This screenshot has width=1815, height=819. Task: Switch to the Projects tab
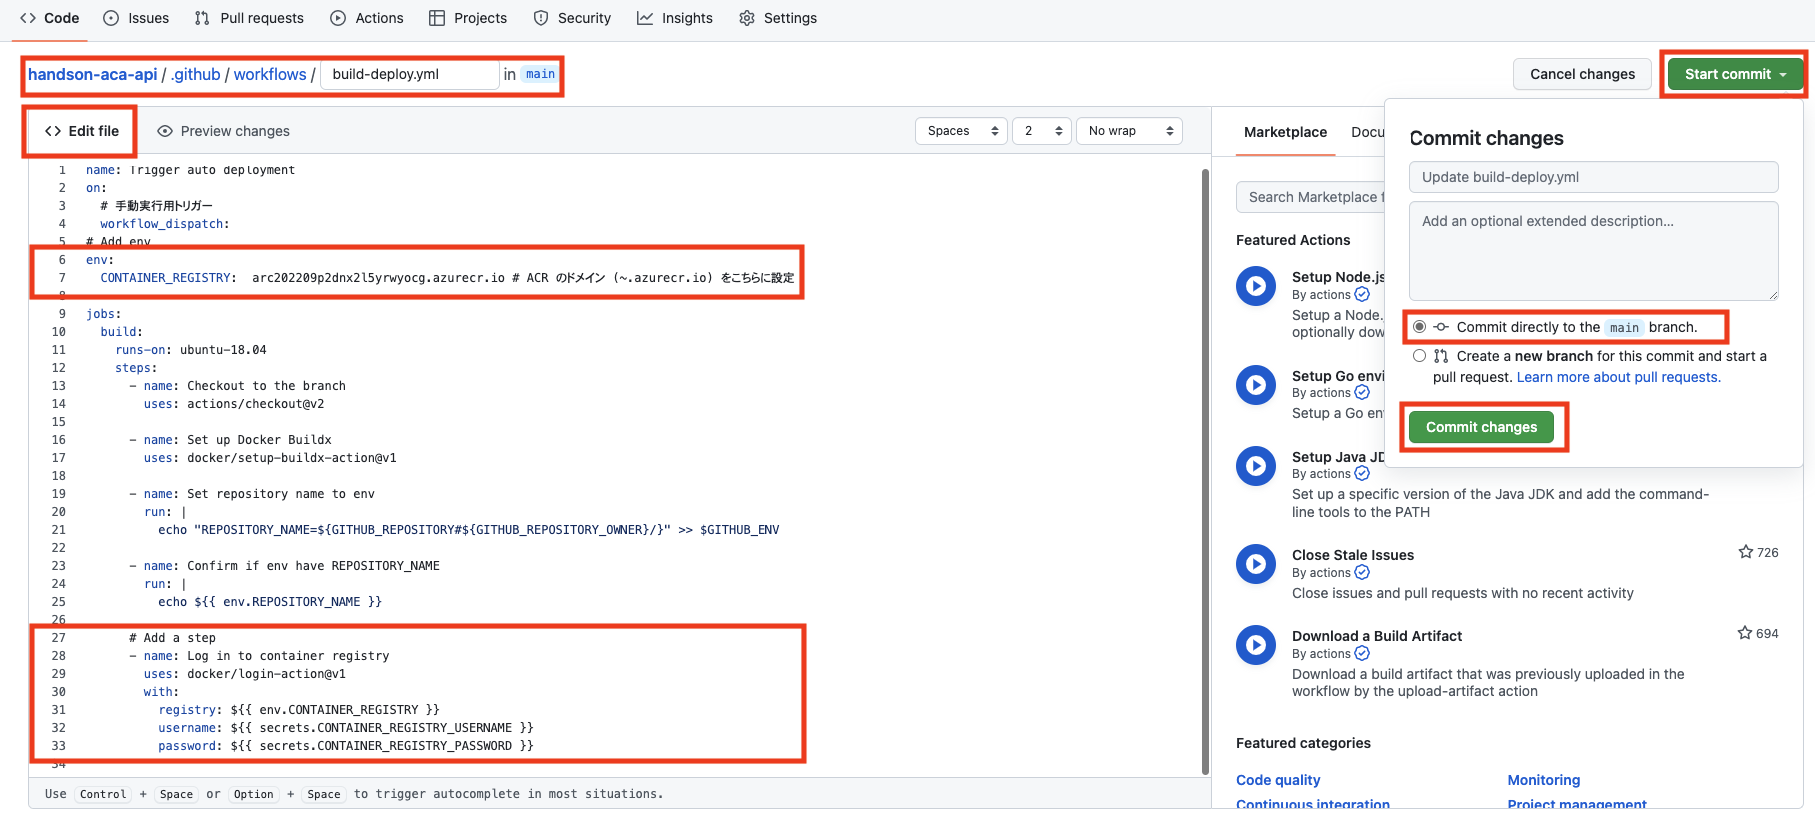468,18
